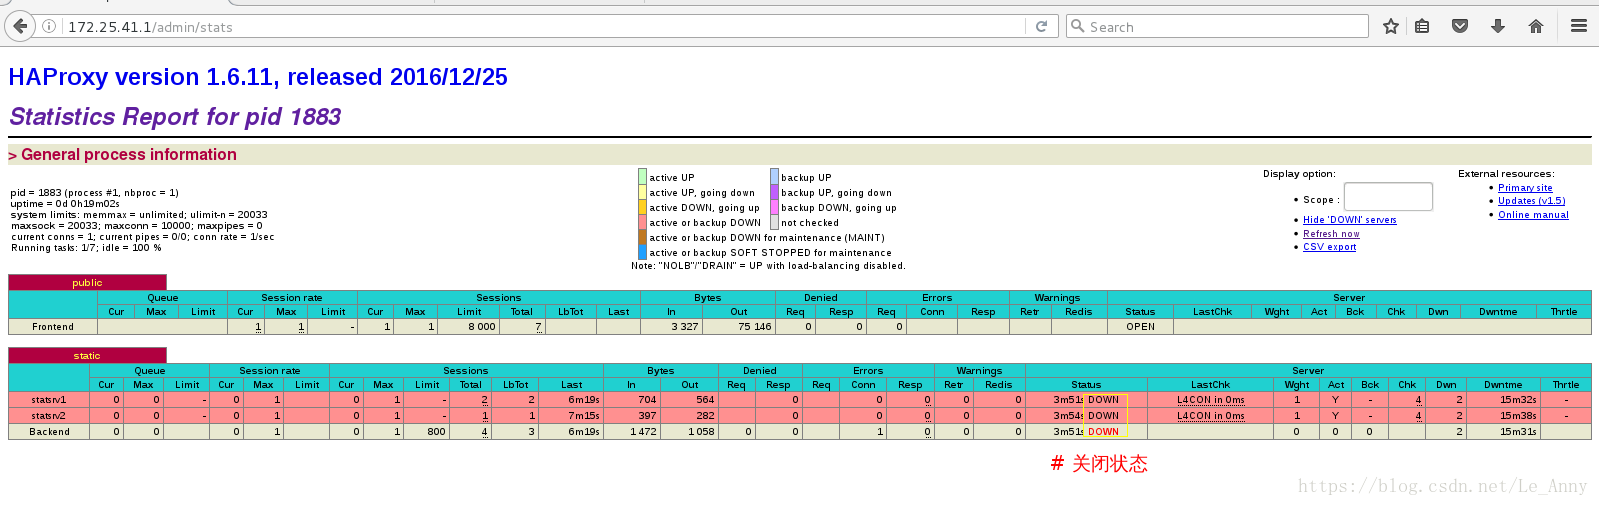Open site information icon in address bar
The width and height of the screenshot is (1599, 506).
coord(48,27)
